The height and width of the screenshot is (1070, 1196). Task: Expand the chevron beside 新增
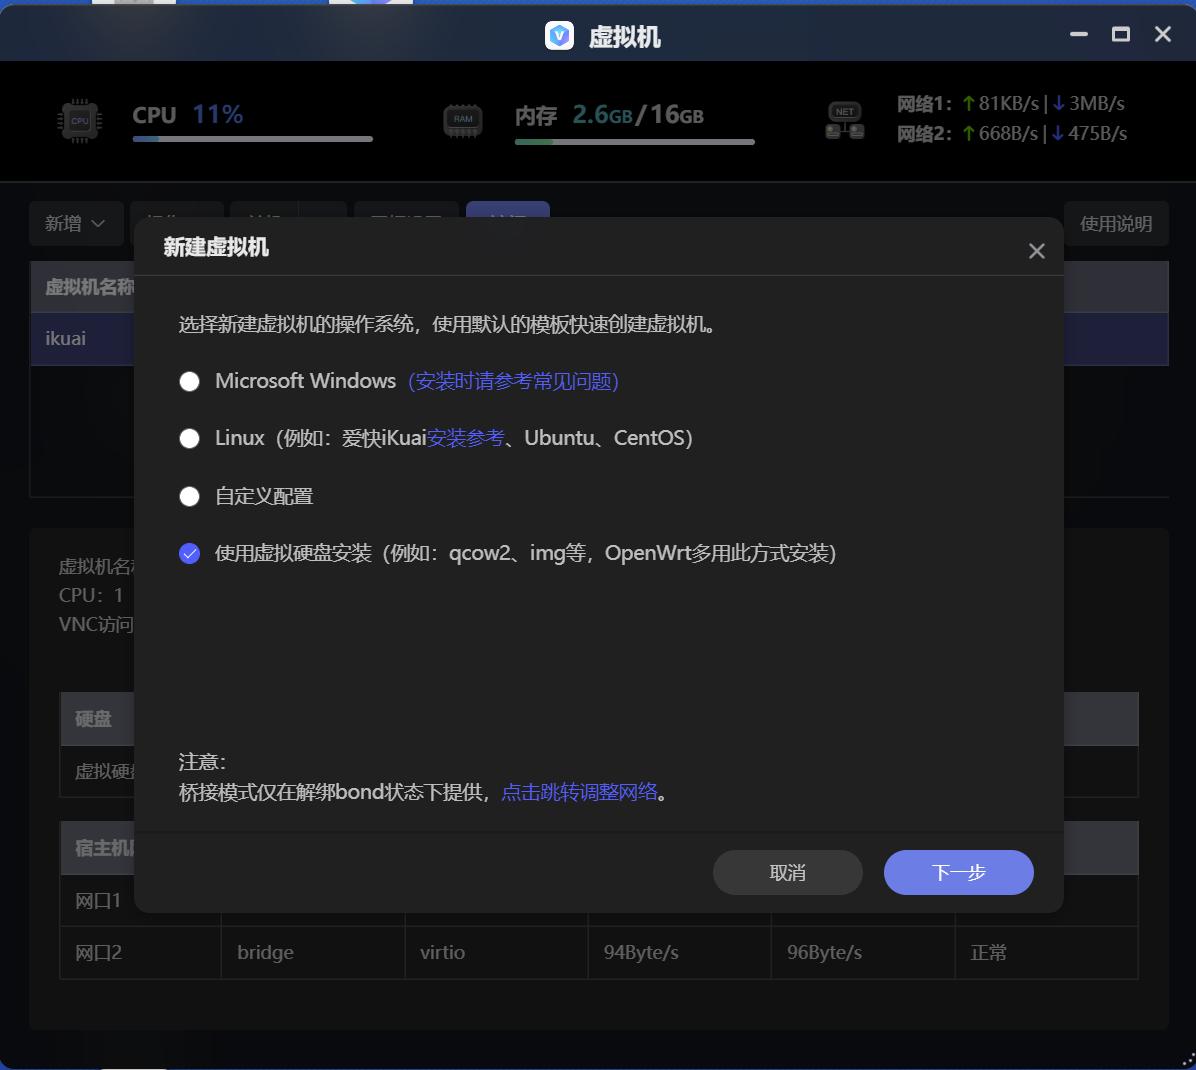[96, 223]
